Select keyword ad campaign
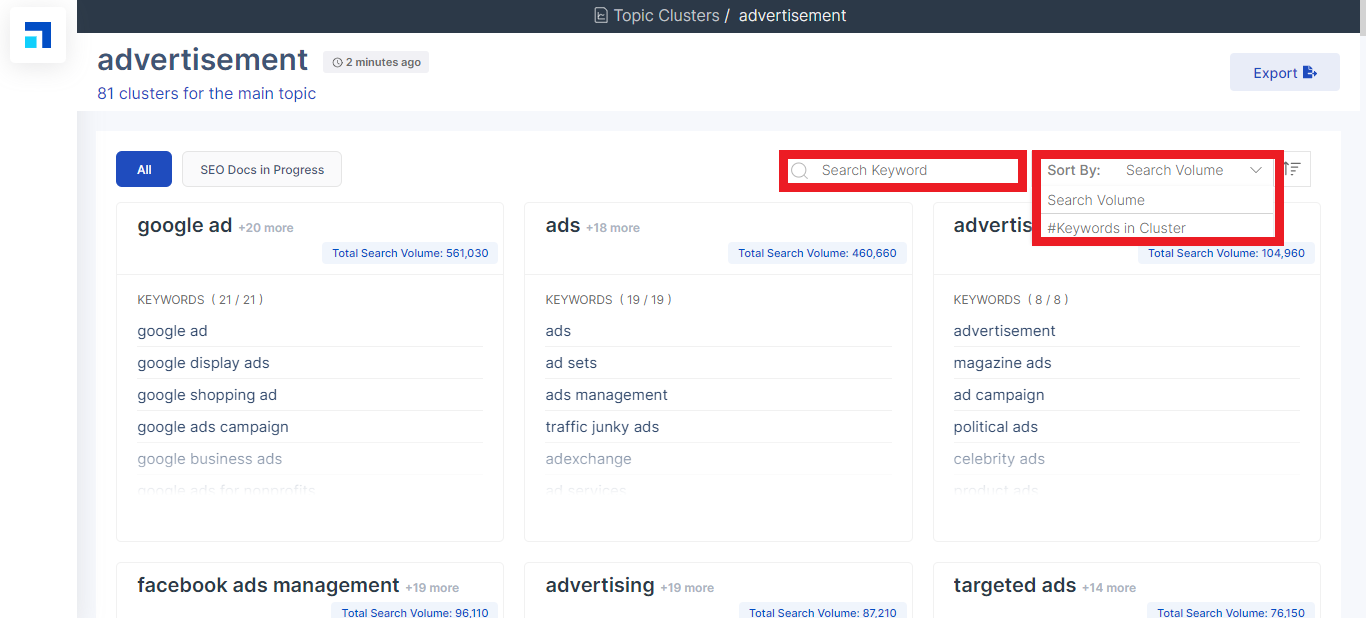Viewport: 1366px width, 618px height. coord(999,395)
